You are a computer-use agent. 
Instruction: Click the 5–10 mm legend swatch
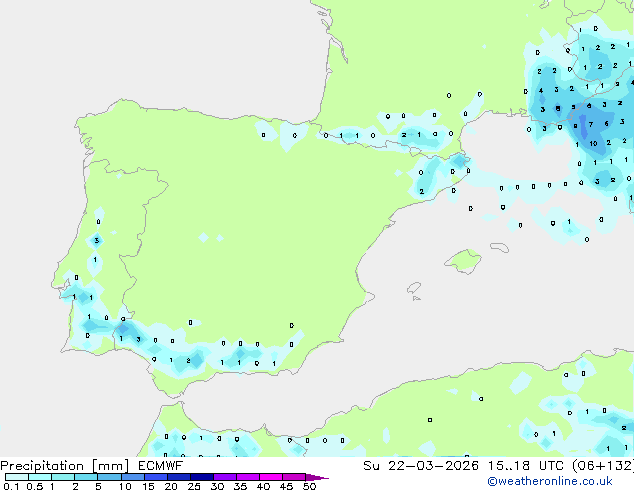coord(109,477)
